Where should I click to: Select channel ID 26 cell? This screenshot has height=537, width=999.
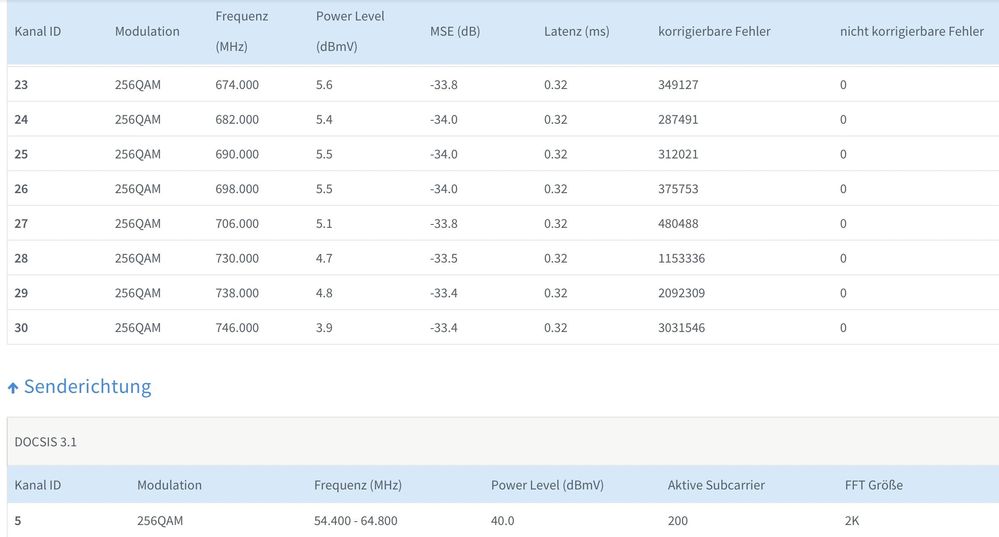coord(21,189)
